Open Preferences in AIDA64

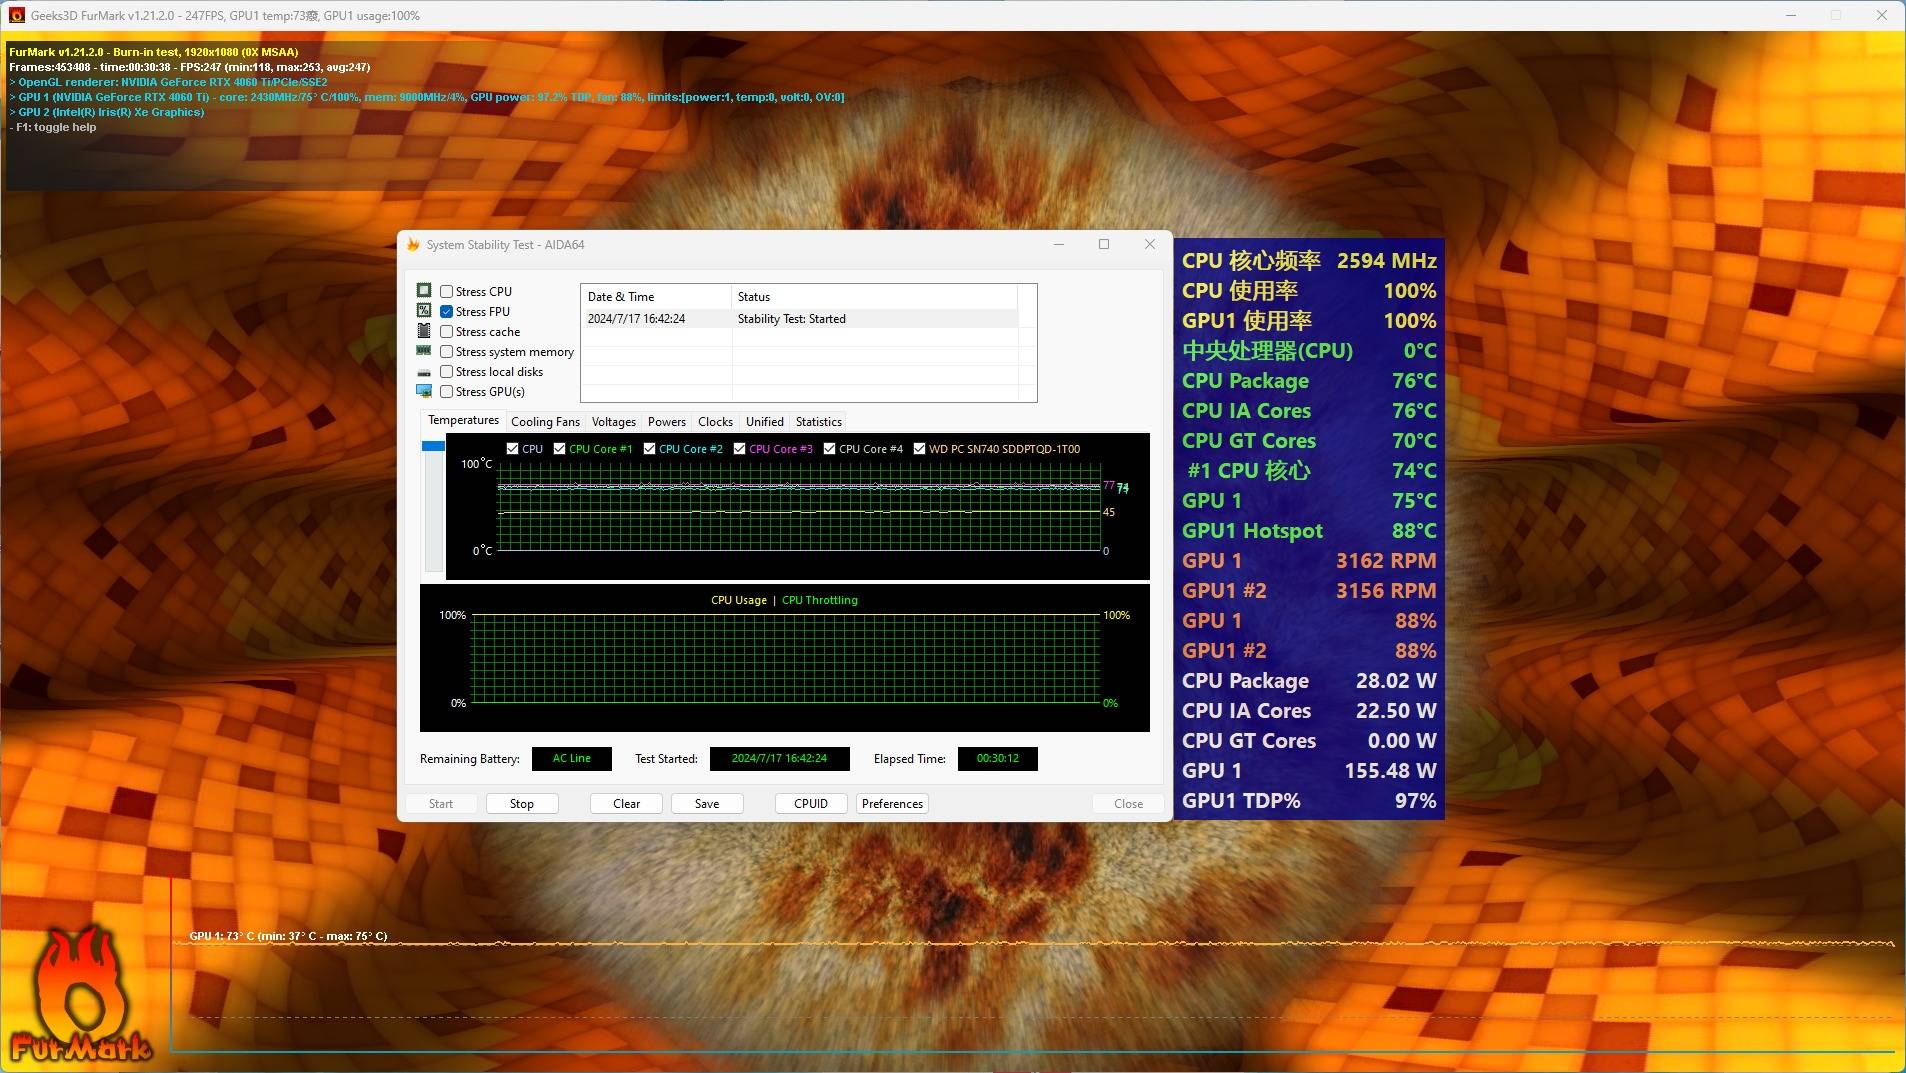[x=893, y=804]
